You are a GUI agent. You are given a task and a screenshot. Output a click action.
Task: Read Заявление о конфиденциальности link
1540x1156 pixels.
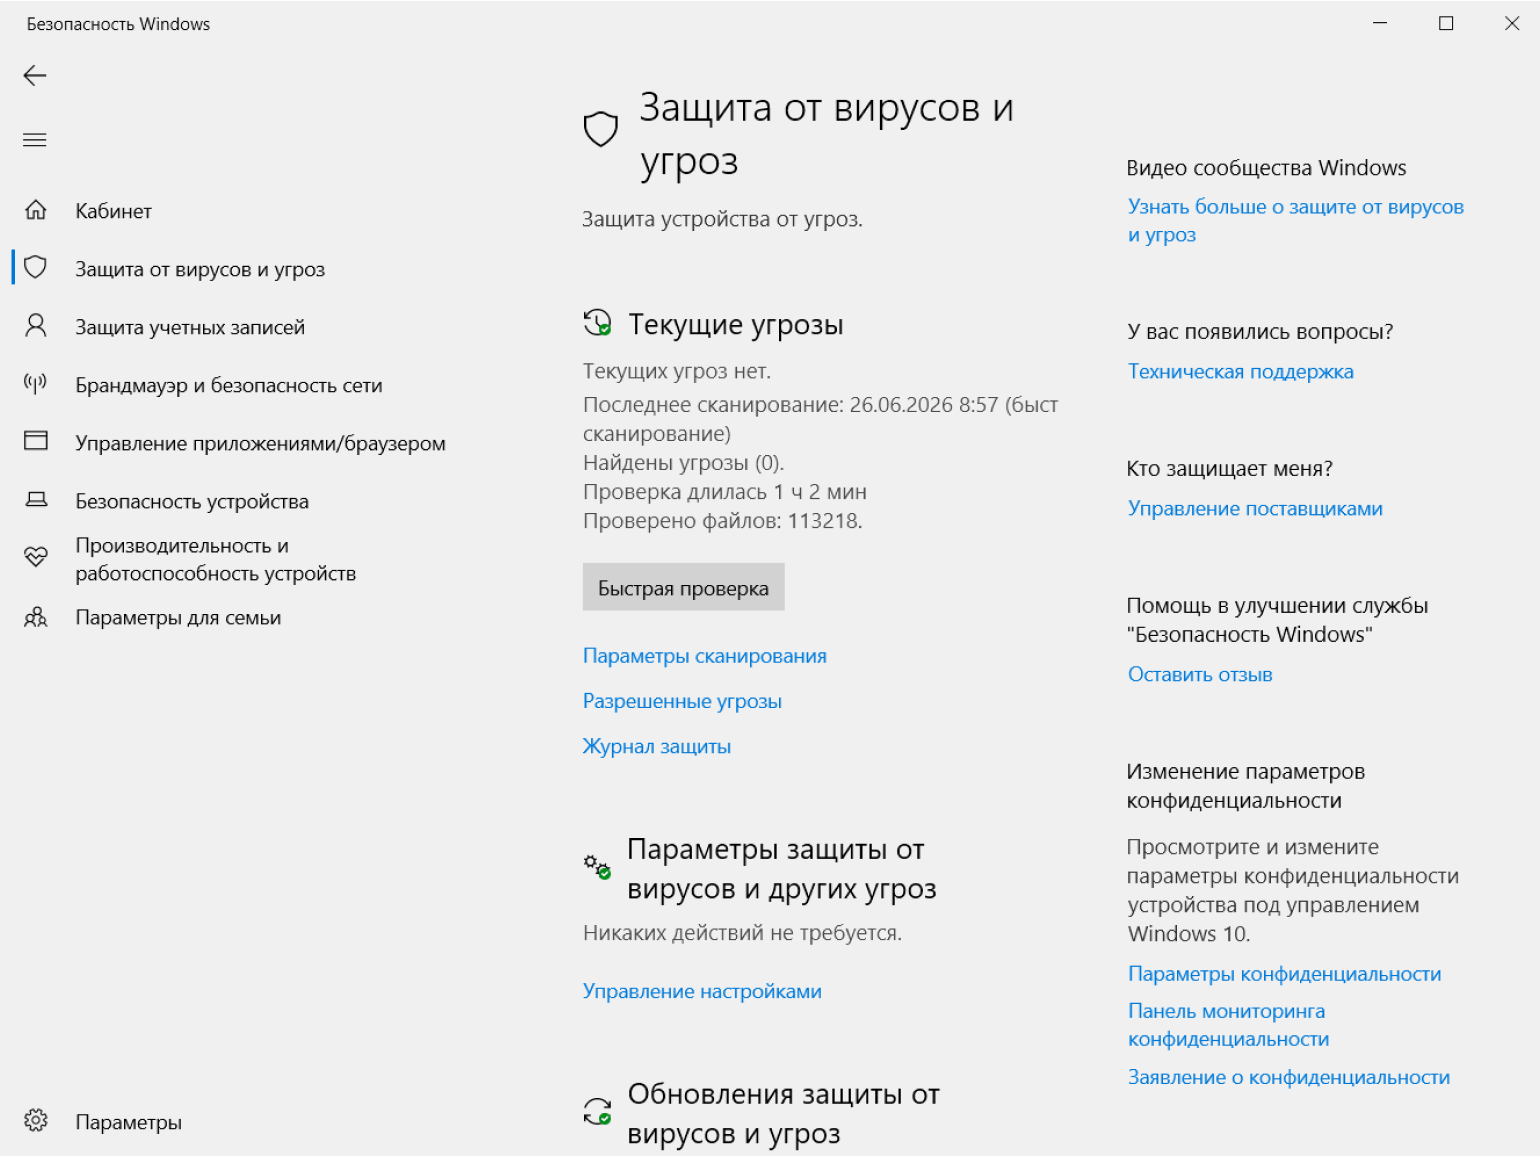pyautogui.click(x=1289, y=1077)
